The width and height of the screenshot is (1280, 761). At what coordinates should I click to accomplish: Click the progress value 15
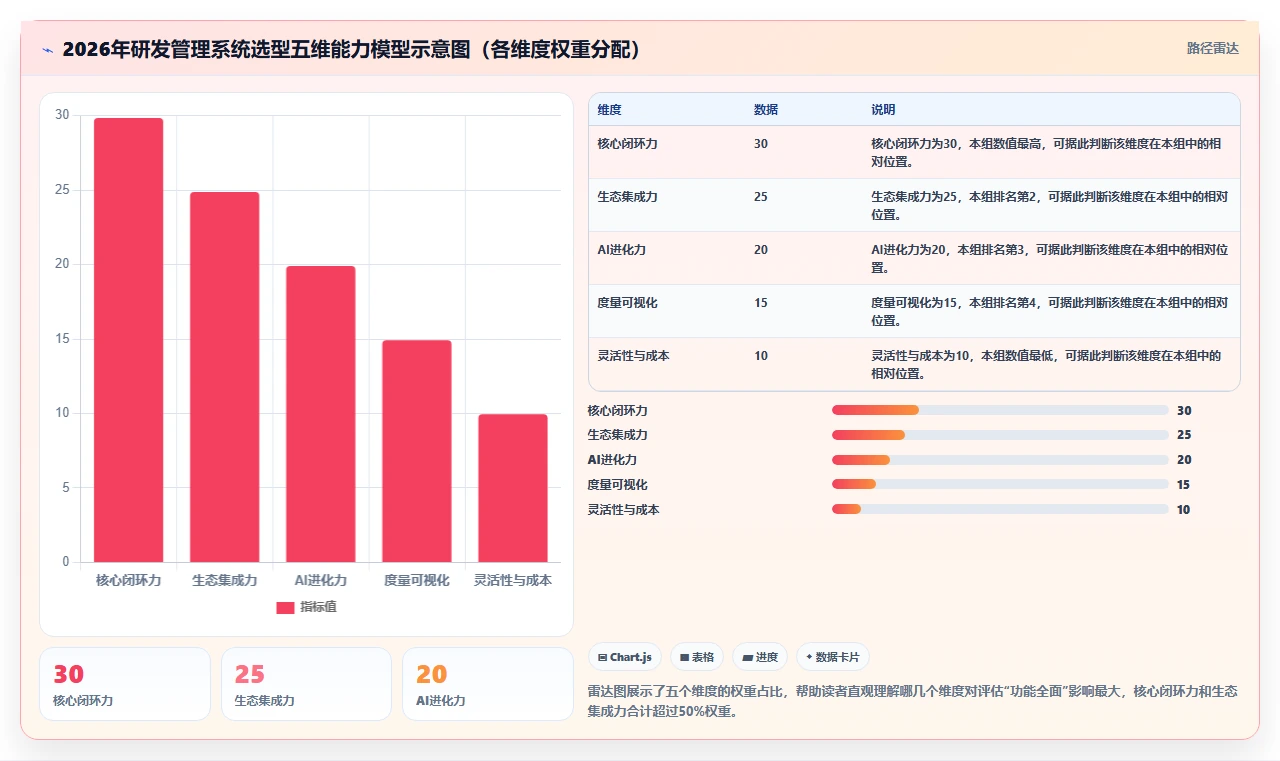pyautogui.click(x=1184, y=485)
